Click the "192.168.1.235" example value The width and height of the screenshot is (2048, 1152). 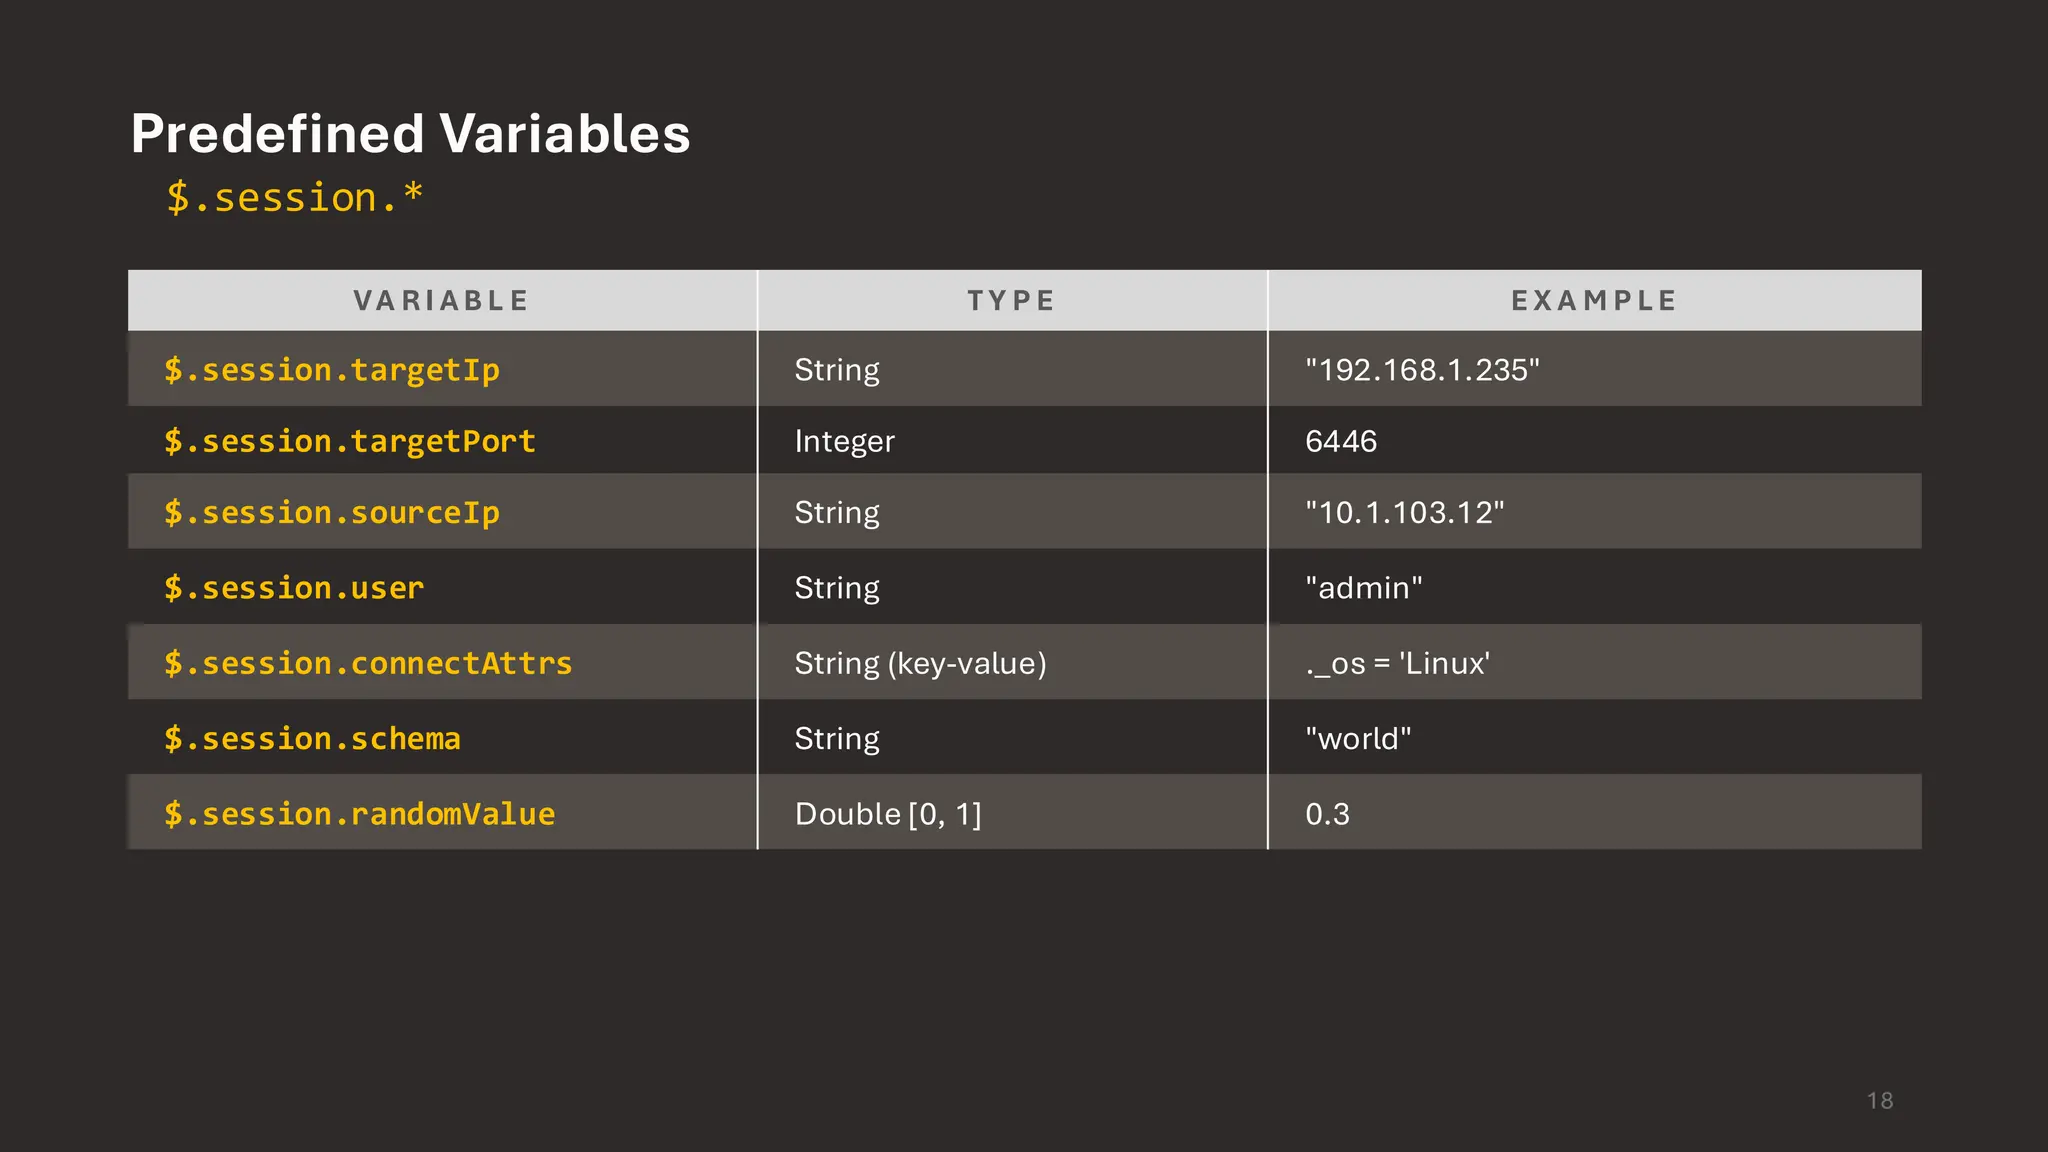1422,370
